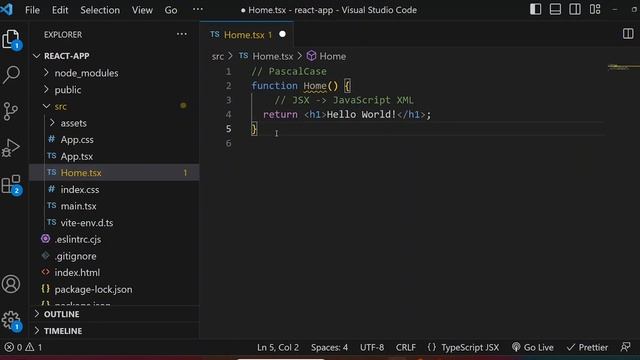
Task: Click the return keyword on line 4
Action: click(280, 114)
